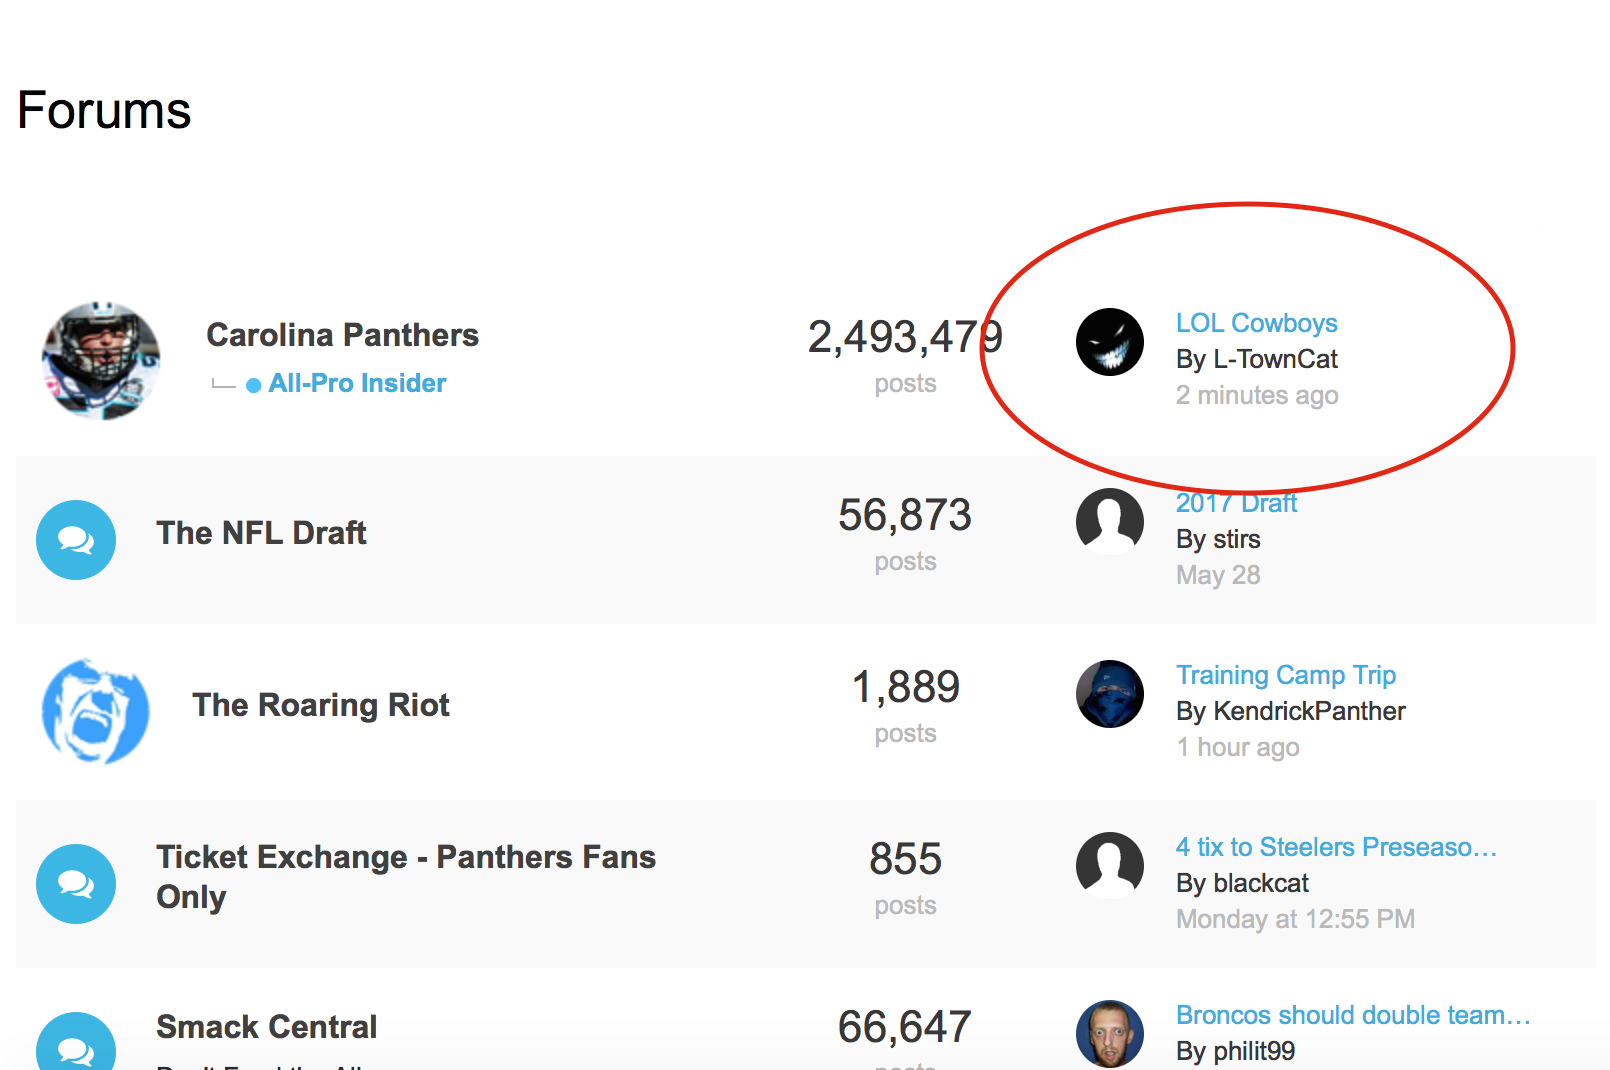Viewport: 1610px width, 1070px height.
Task: Open The Roaring Riot forum
Action: pos(321,705)
